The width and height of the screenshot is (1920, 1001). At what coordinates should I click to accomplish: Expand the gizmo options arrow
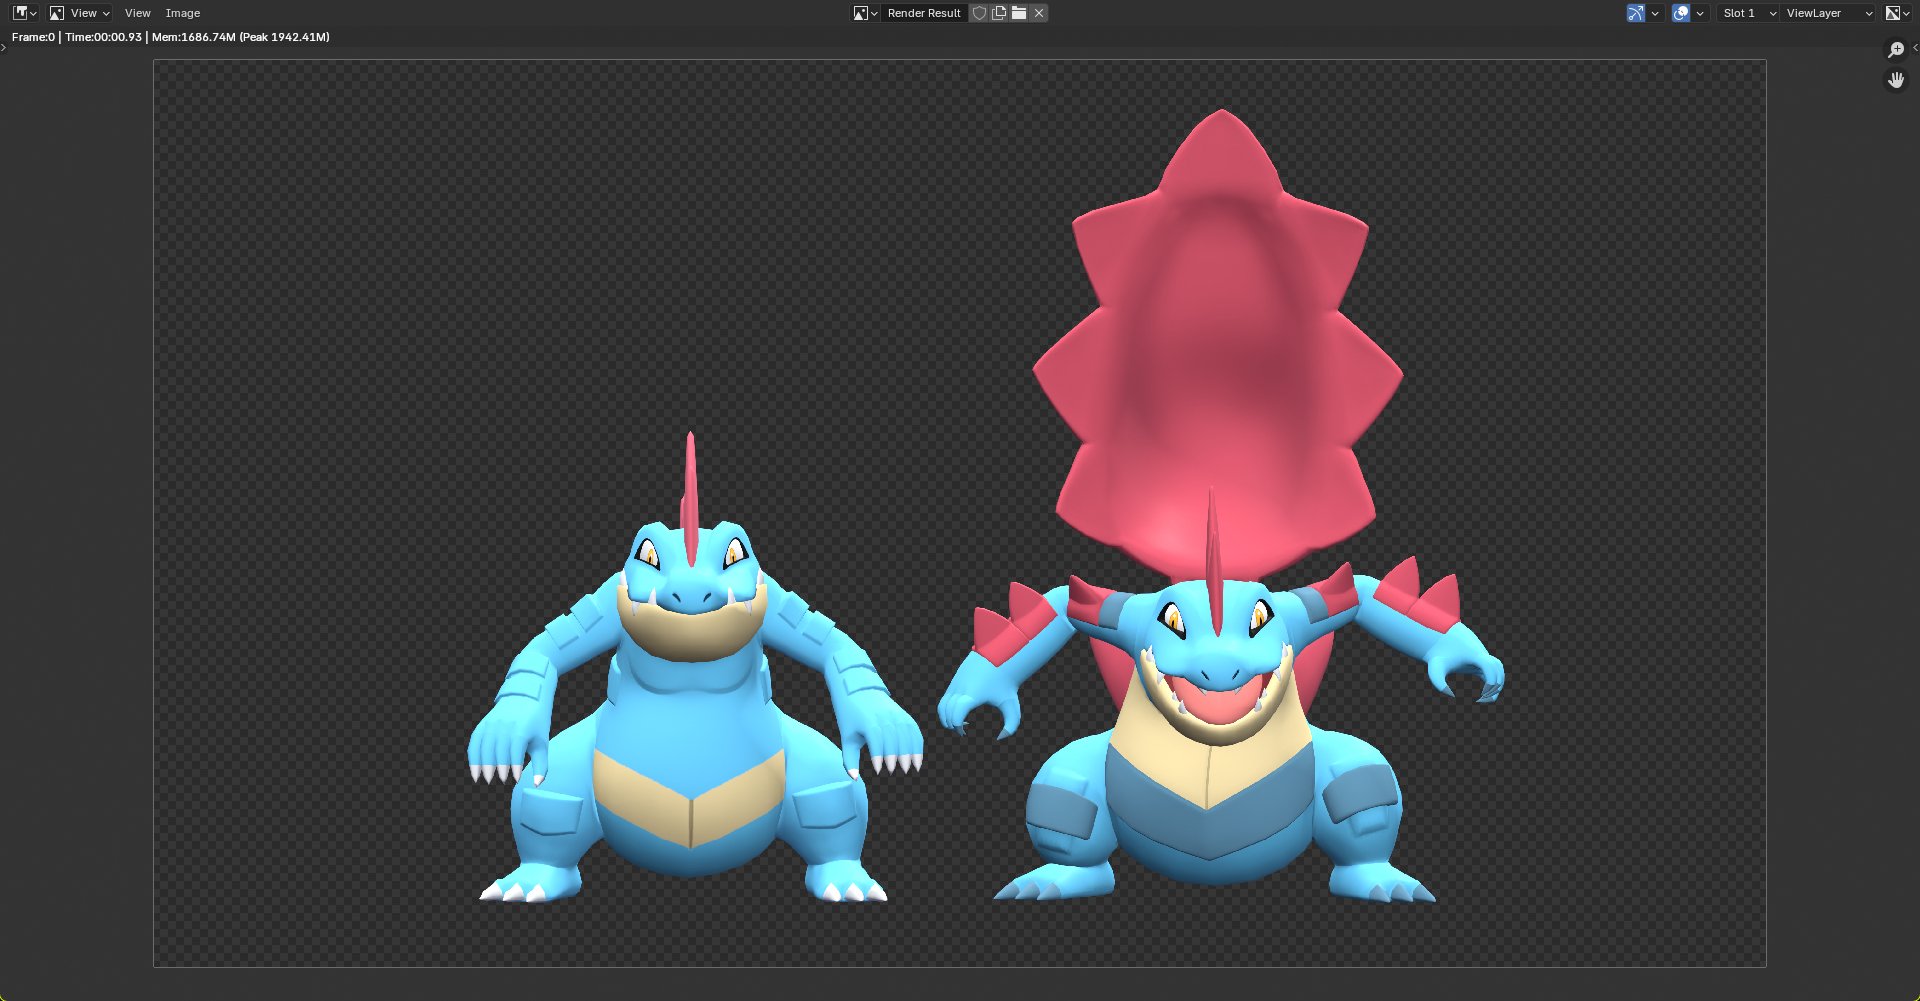pyautogui.click(x=1655, y=13)
